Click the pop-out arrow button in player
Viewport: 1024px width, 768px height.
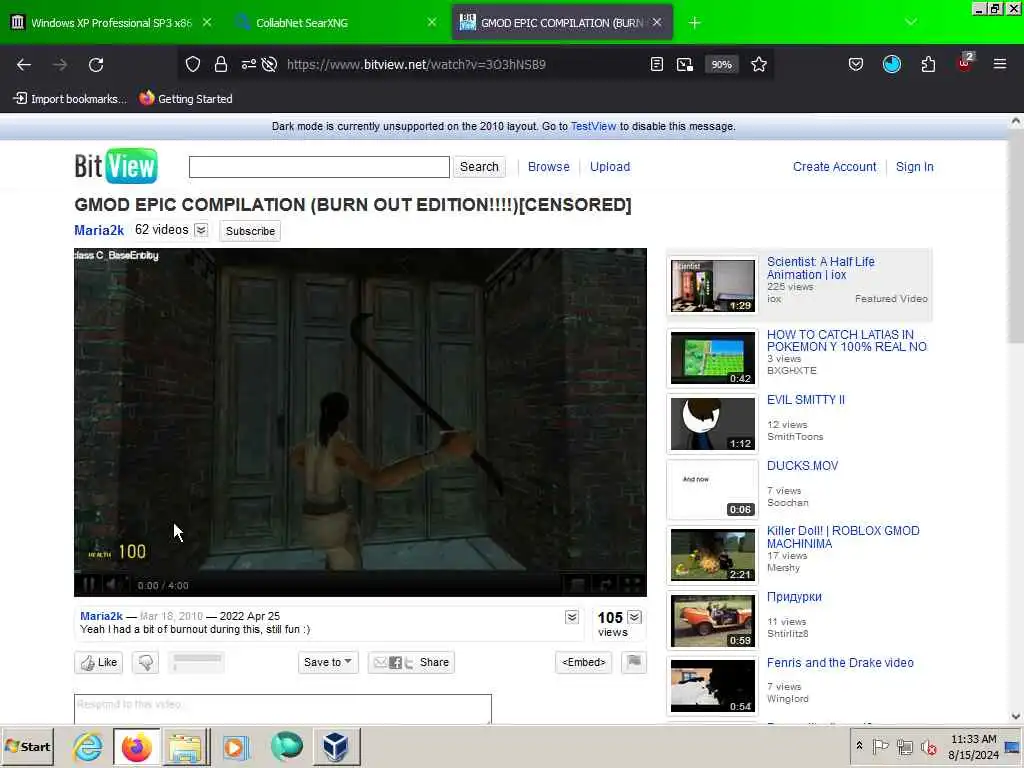605,584
